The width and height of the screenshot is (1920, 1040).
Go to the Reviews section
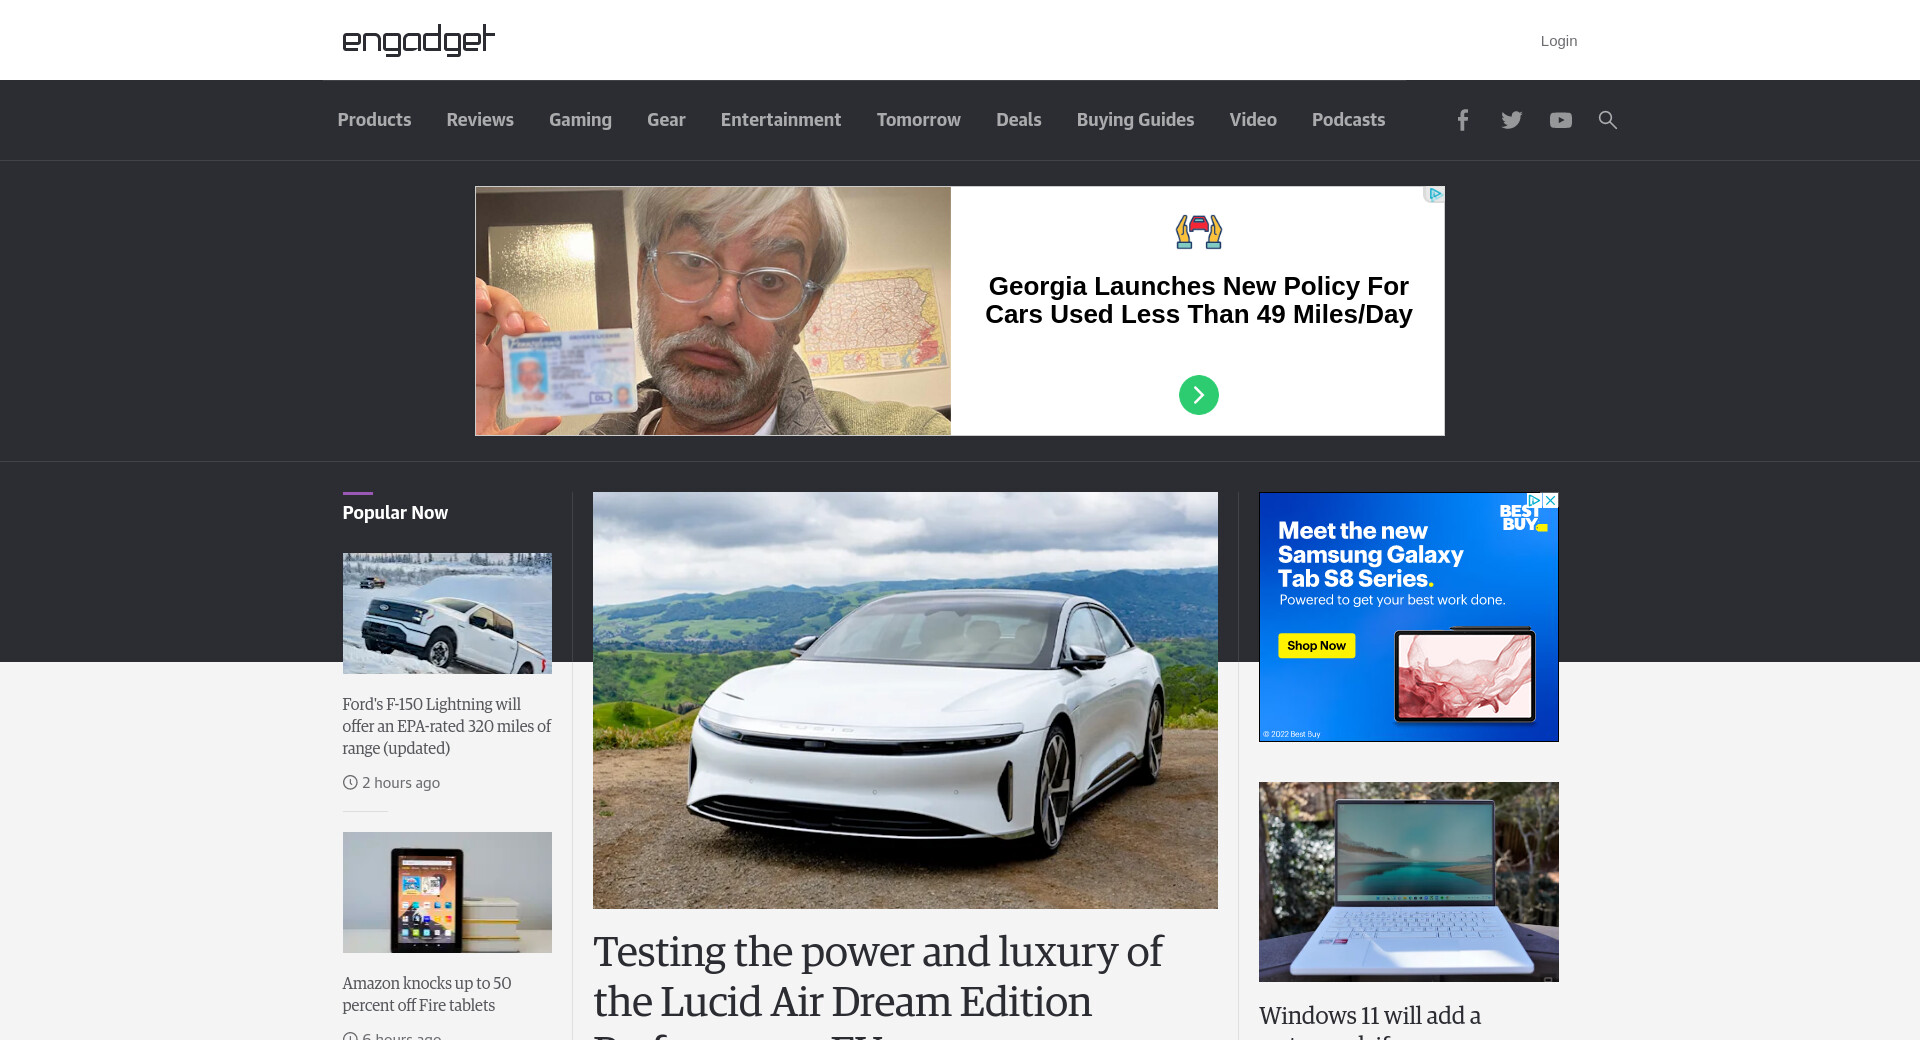[480, 120]
